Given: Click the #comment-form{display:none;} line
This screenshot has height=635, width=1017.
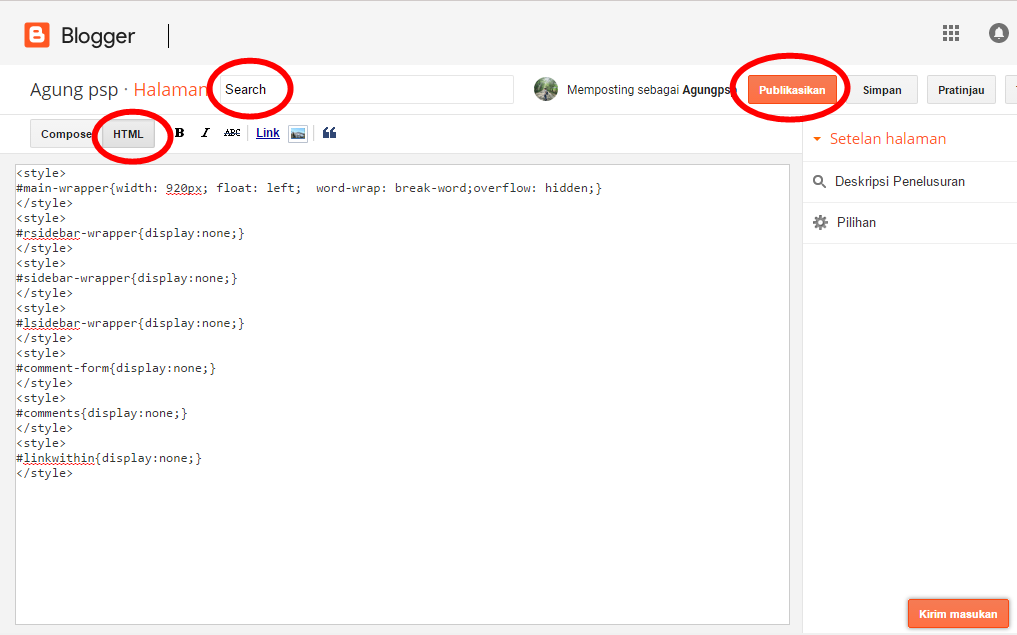Looking at the screenshot, I should 116,368.
